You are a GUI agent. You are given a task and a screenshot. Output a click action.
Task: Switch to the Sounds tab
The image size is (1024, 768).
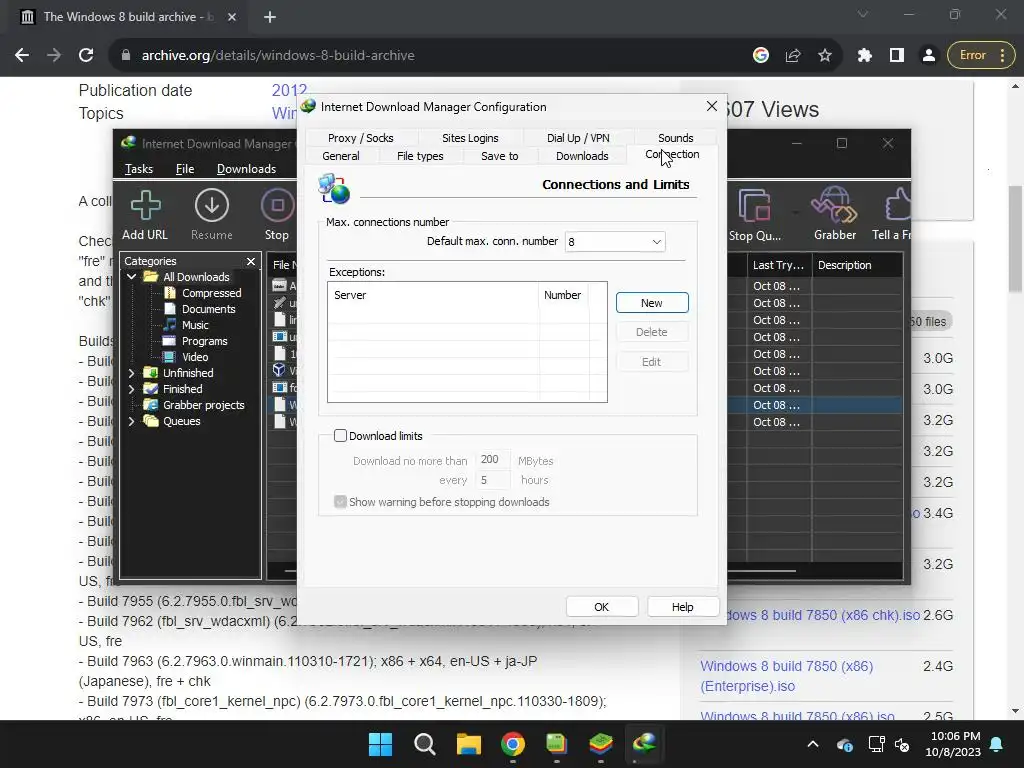tap(675, 138)
